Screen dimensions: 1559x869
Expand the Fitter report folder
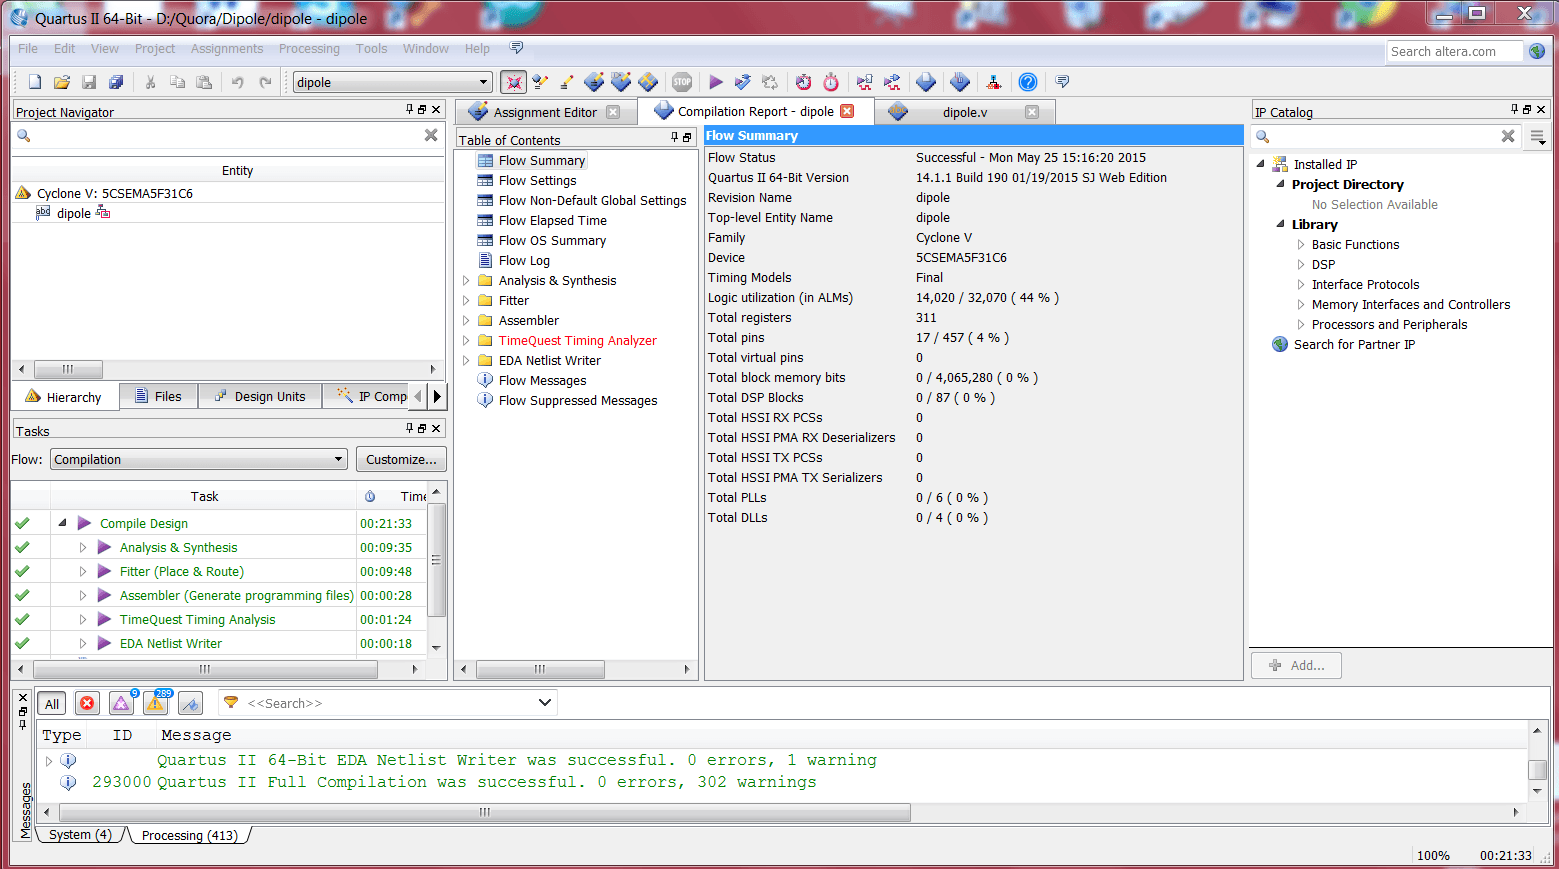(x=466, y=301)
